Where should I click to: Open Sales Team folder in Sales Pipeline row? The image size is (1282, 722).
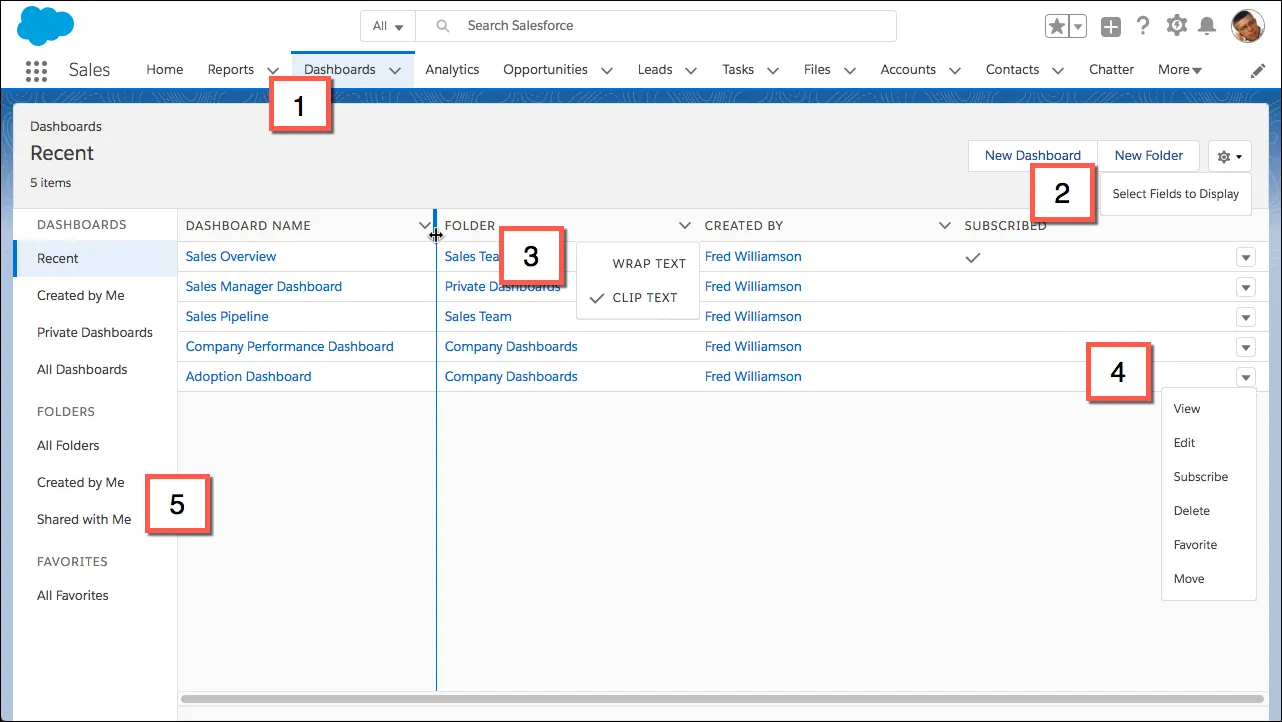(478, 317)
